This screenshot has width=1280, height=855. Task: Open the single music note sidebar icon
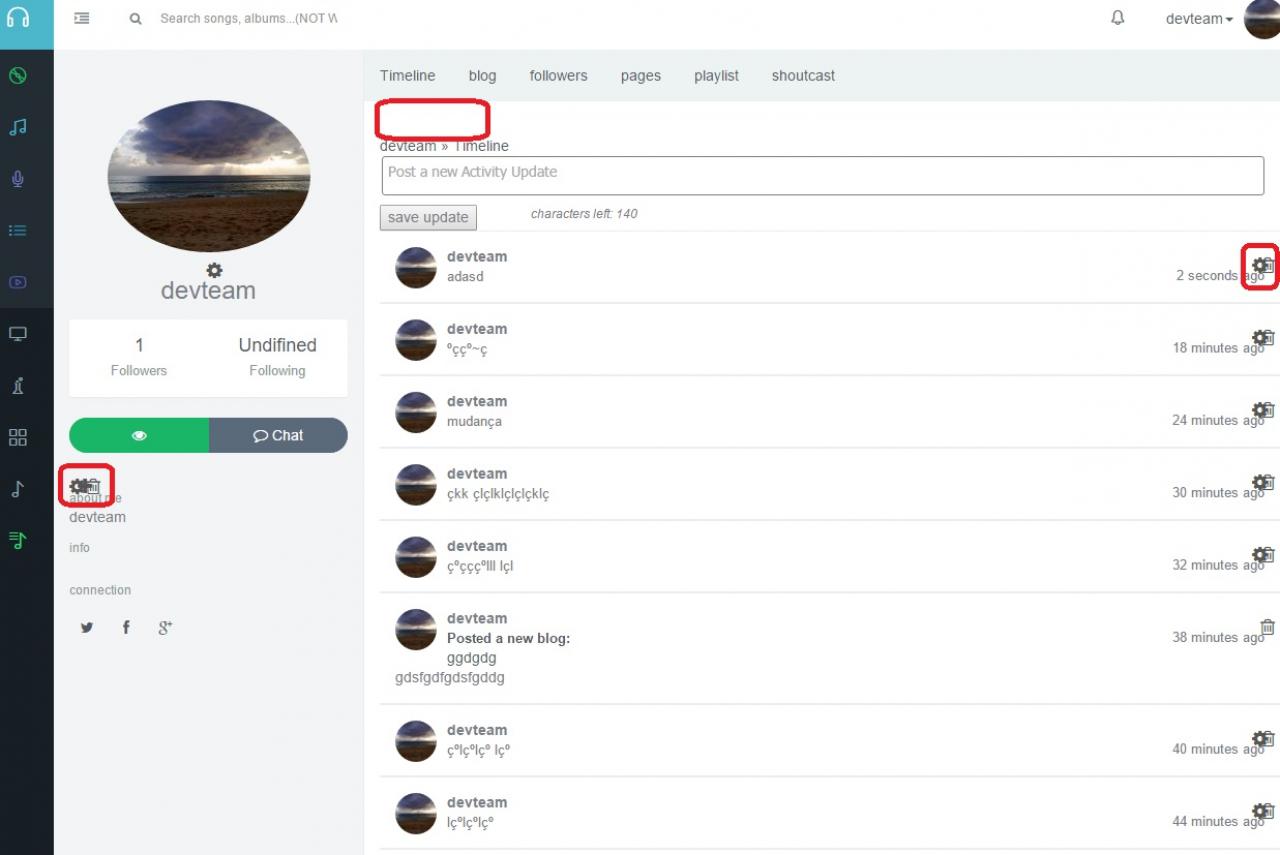[x=17, y=489]
